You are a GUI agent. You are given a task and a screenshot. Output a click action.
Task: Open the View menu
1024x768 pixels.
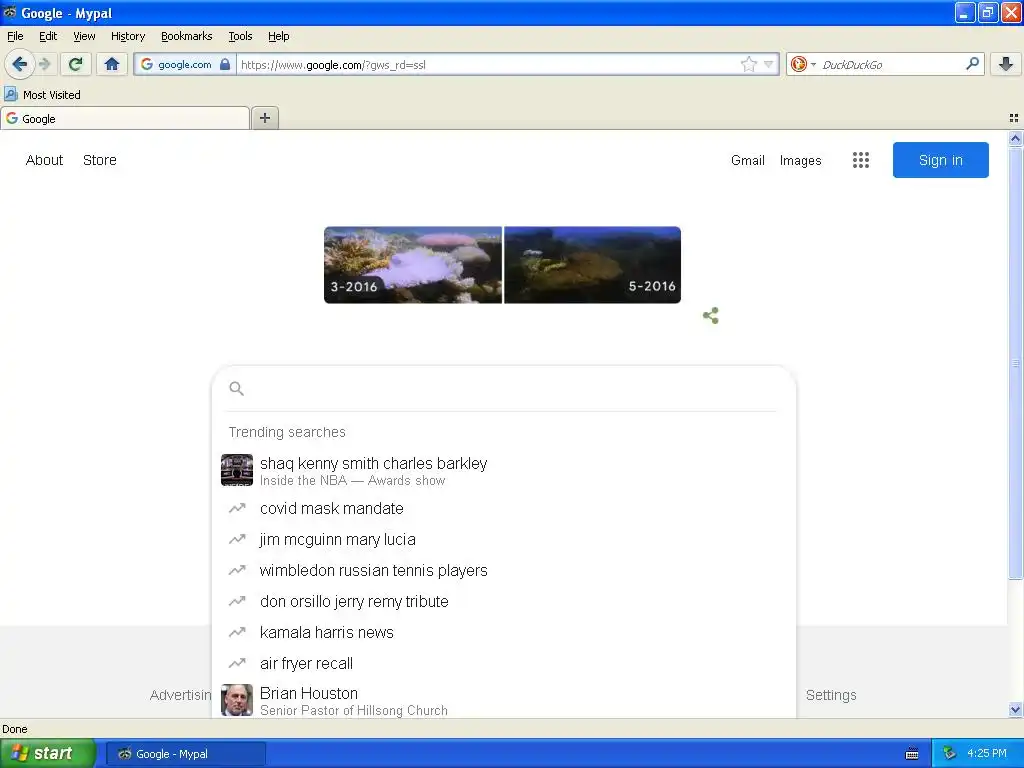point(84,37)
